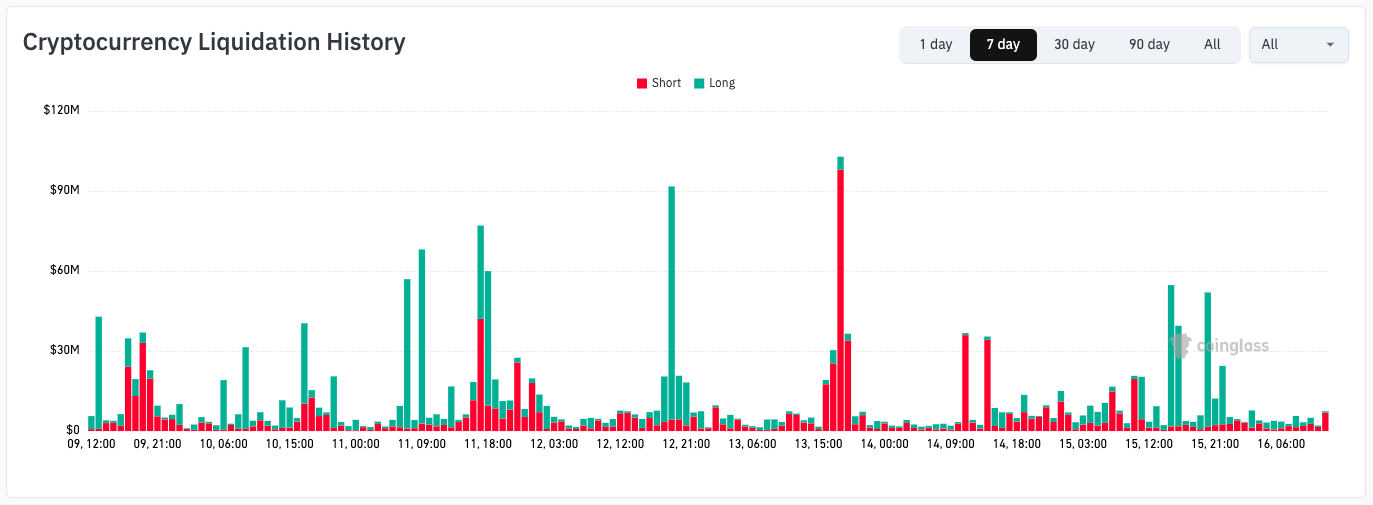Select the All time range button
This screenshot has height=505, width=1373.
pos(1212,45)
